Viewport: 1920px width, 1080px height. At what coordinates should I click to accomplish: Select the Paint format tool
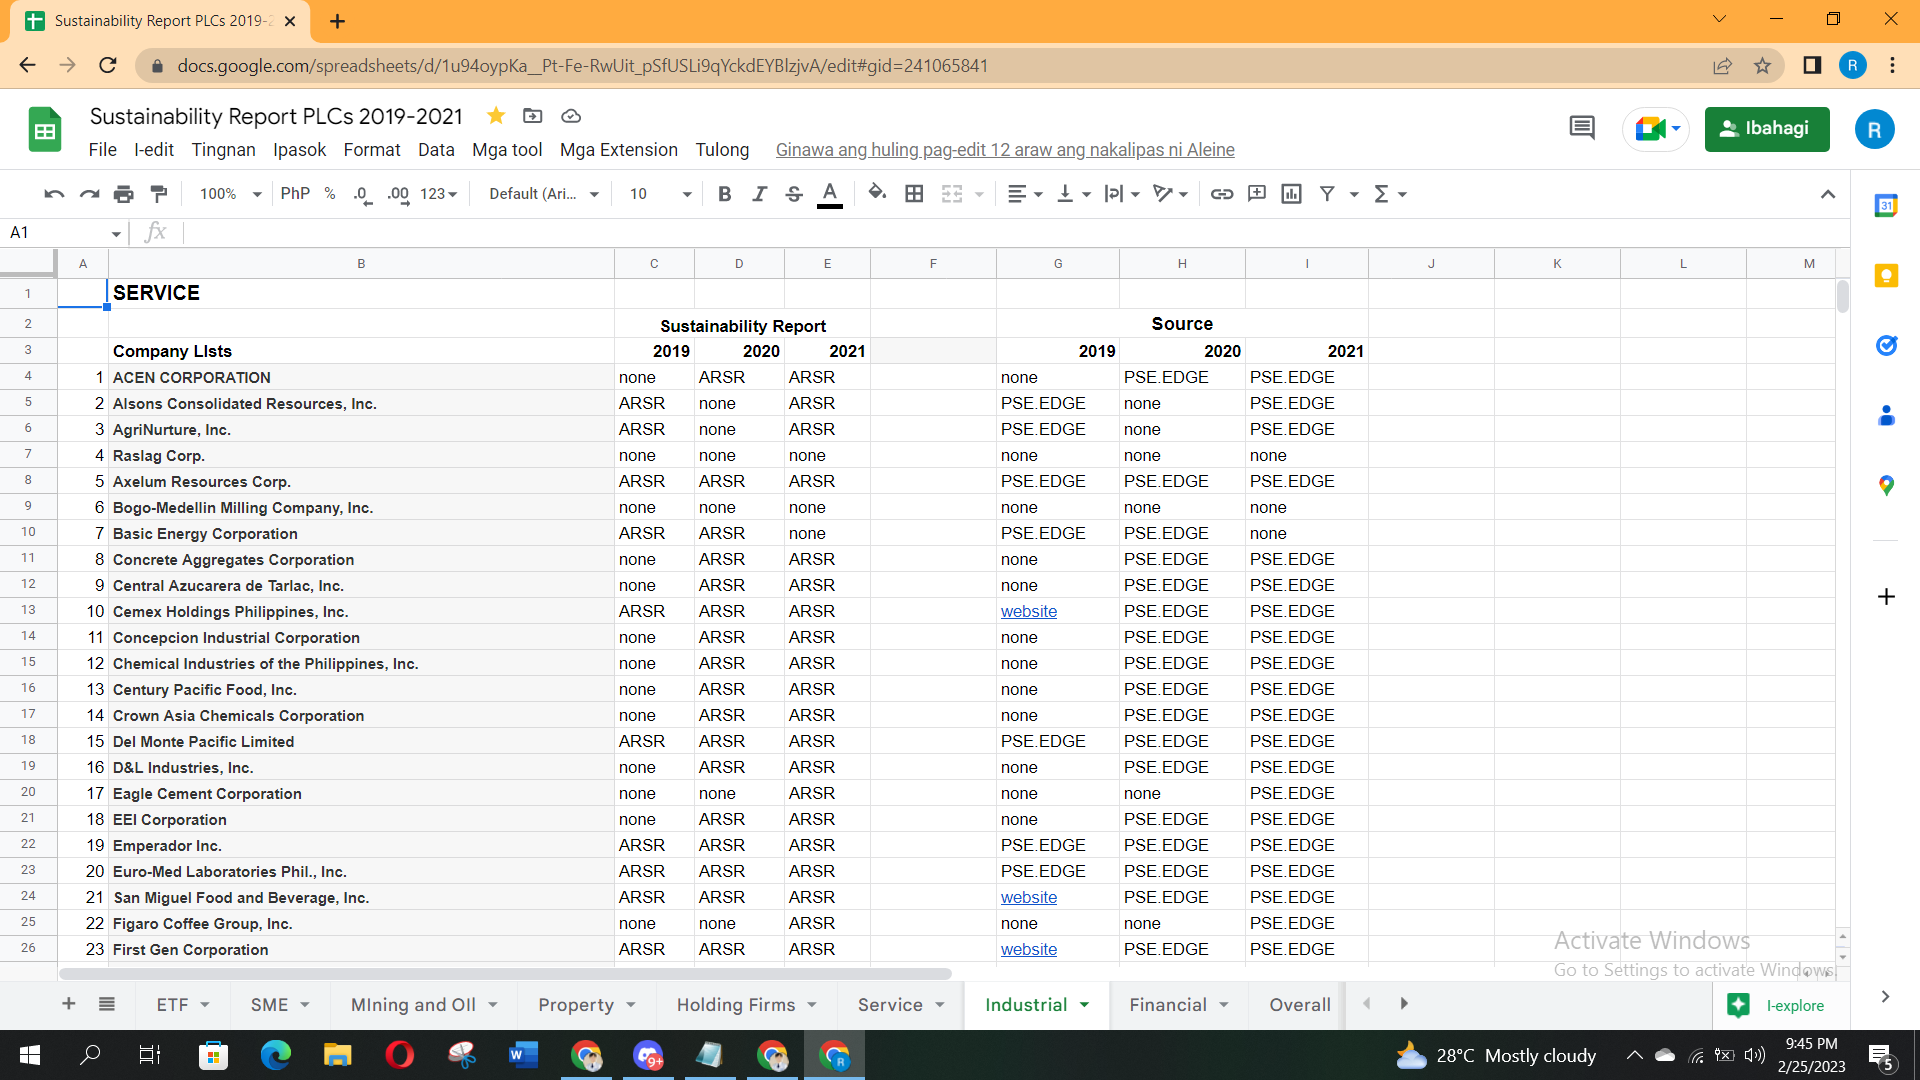[x=158, y=194]
